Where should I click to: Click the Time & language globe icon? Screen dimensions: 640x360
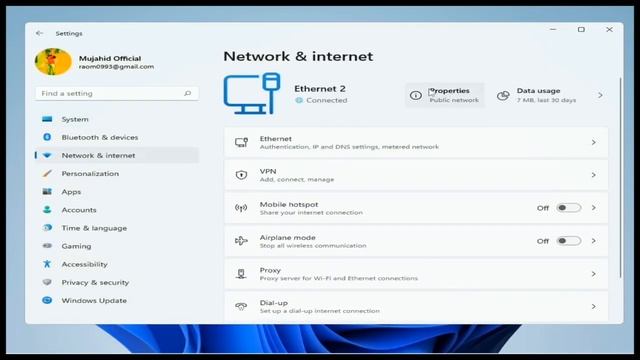pyautogui.click(x=47, y=228)
